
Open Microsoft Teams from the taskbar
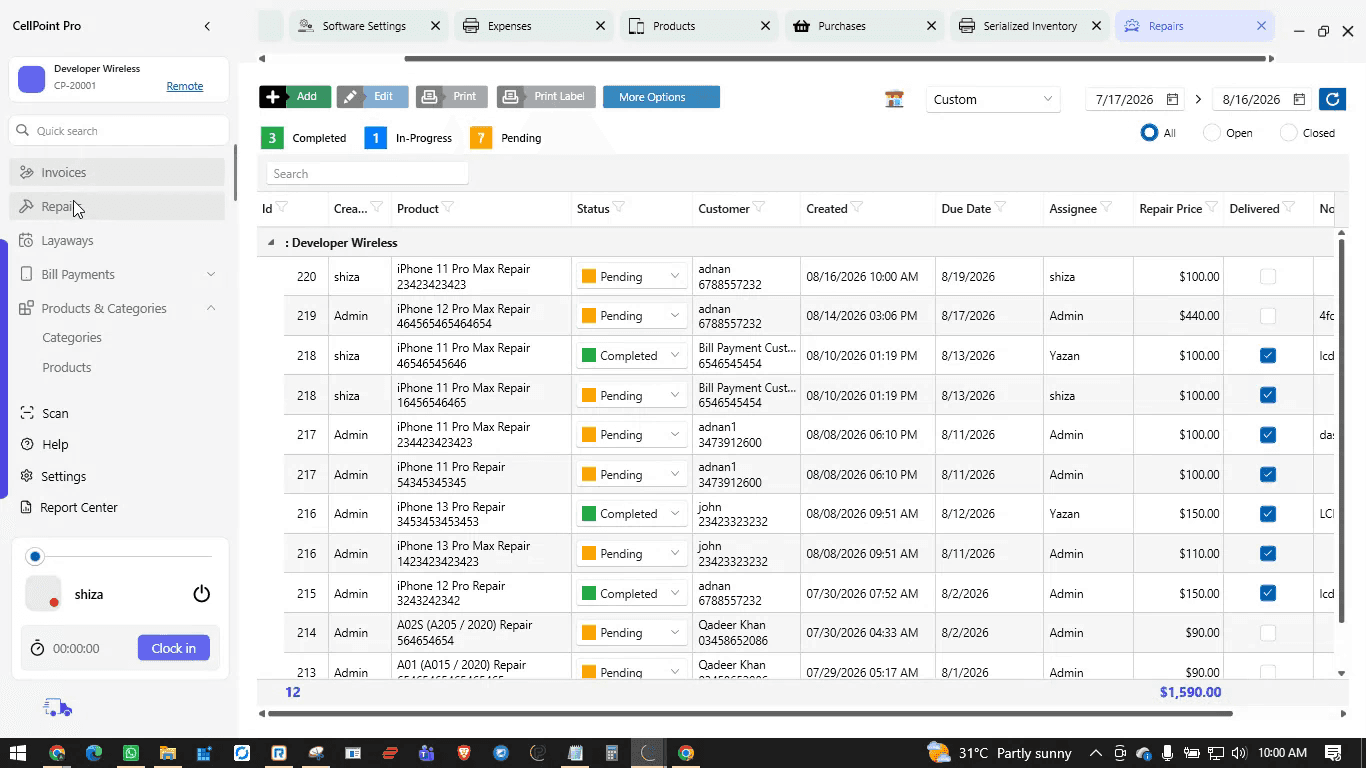click(427, 753)
